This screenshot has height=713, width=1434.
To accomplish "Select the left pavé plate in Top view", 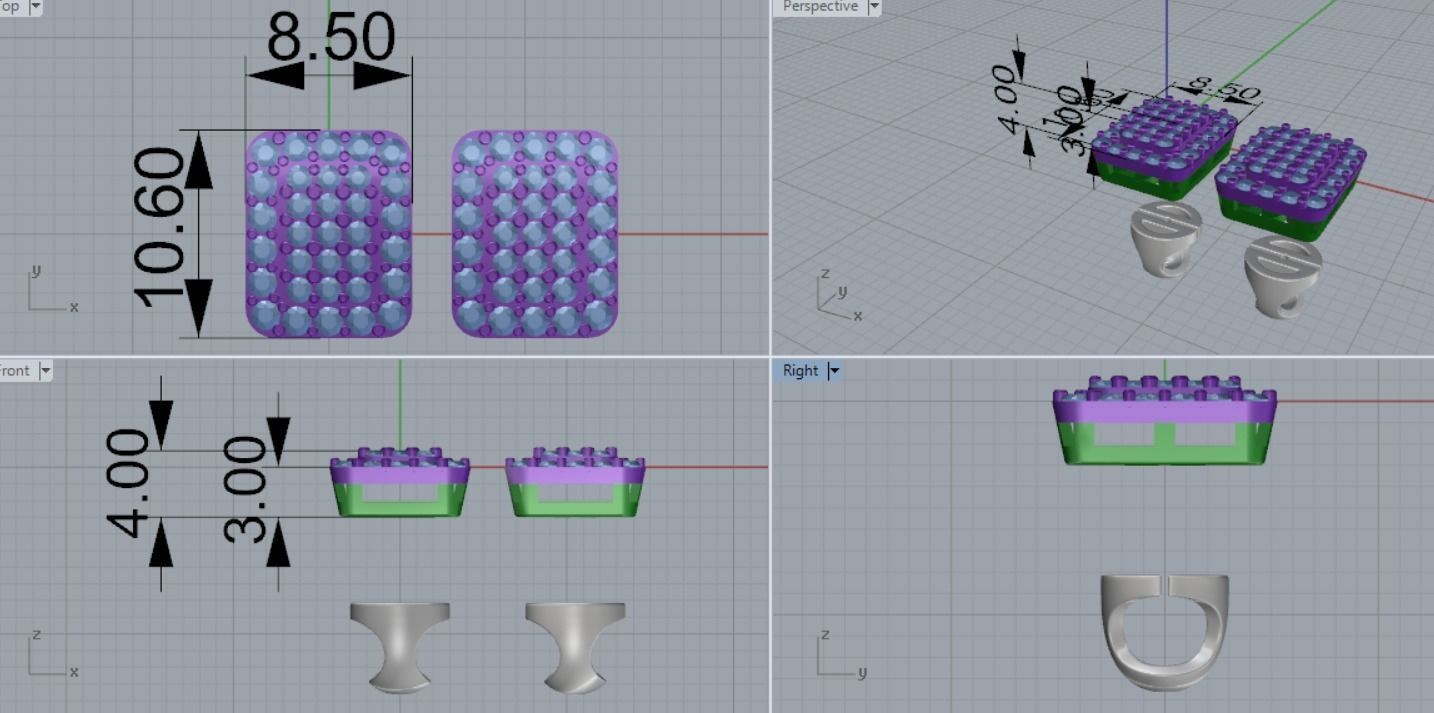I will pos(328,234).
